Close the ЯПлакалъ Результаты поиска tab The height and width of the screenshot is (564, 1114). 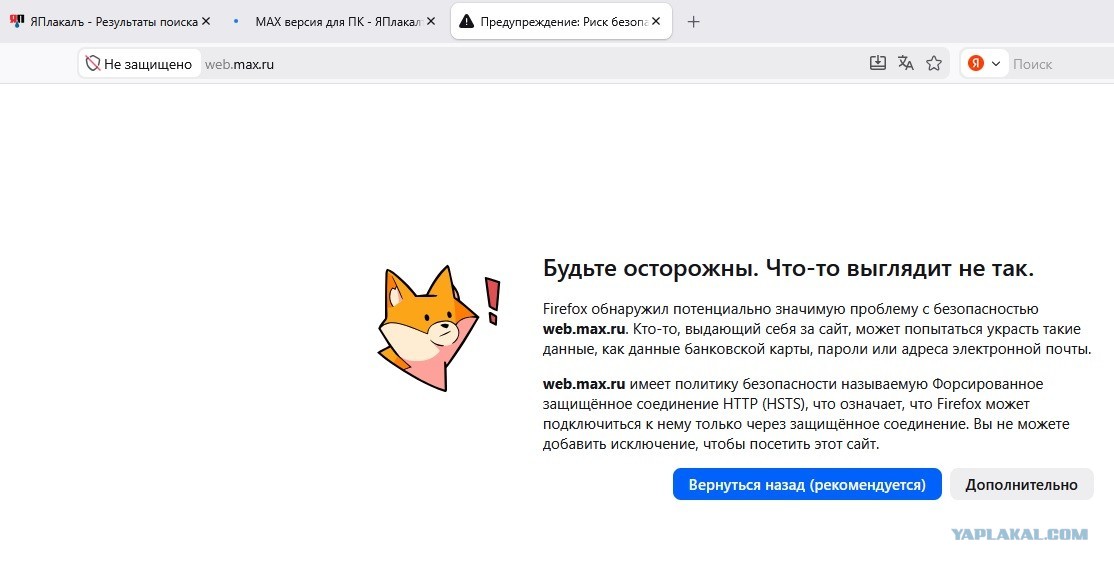tap(206, 21)
